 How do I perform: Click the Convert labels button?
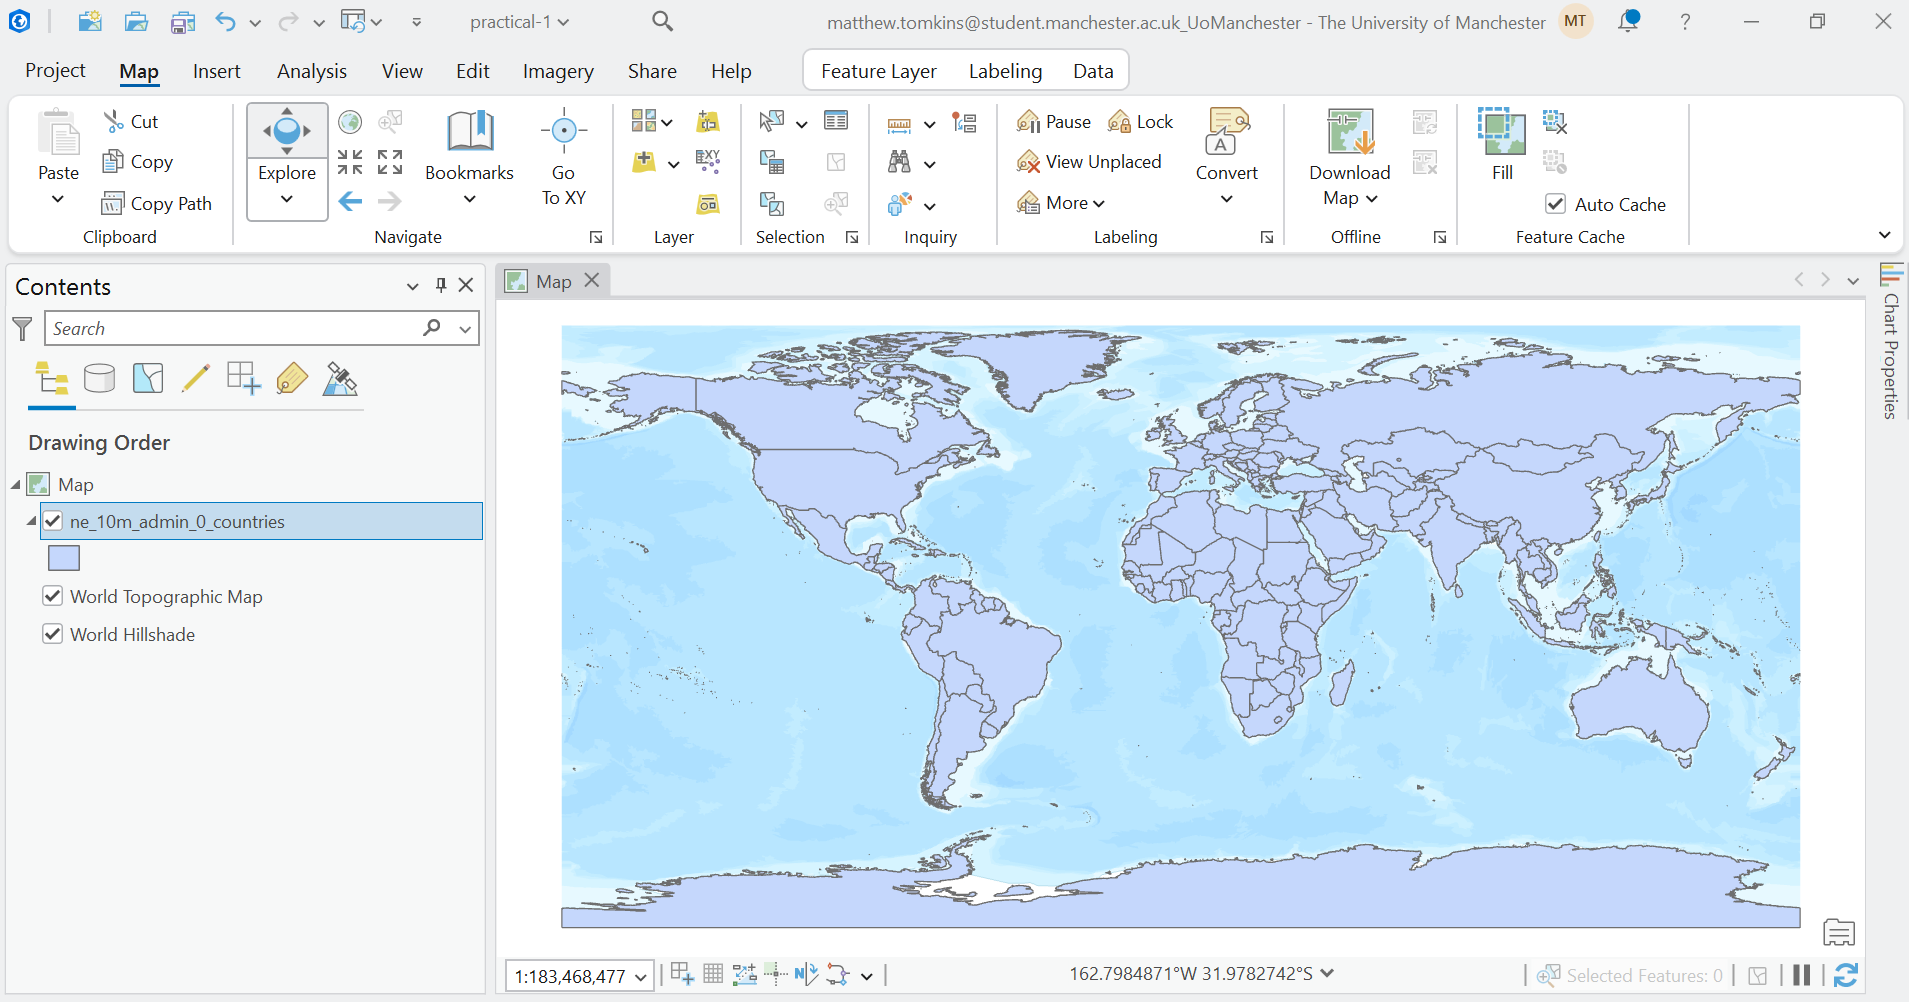point(1227,158)
